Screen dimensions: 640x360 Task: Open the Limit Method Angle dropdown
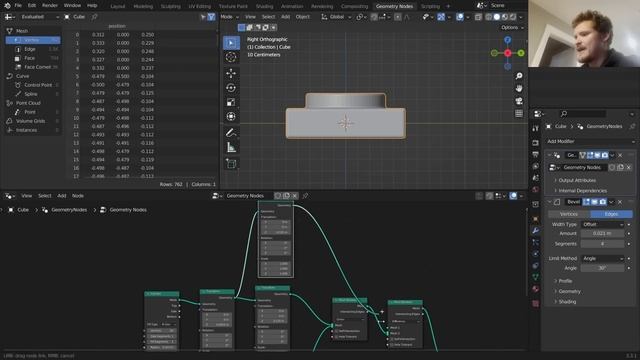[602, 258]
